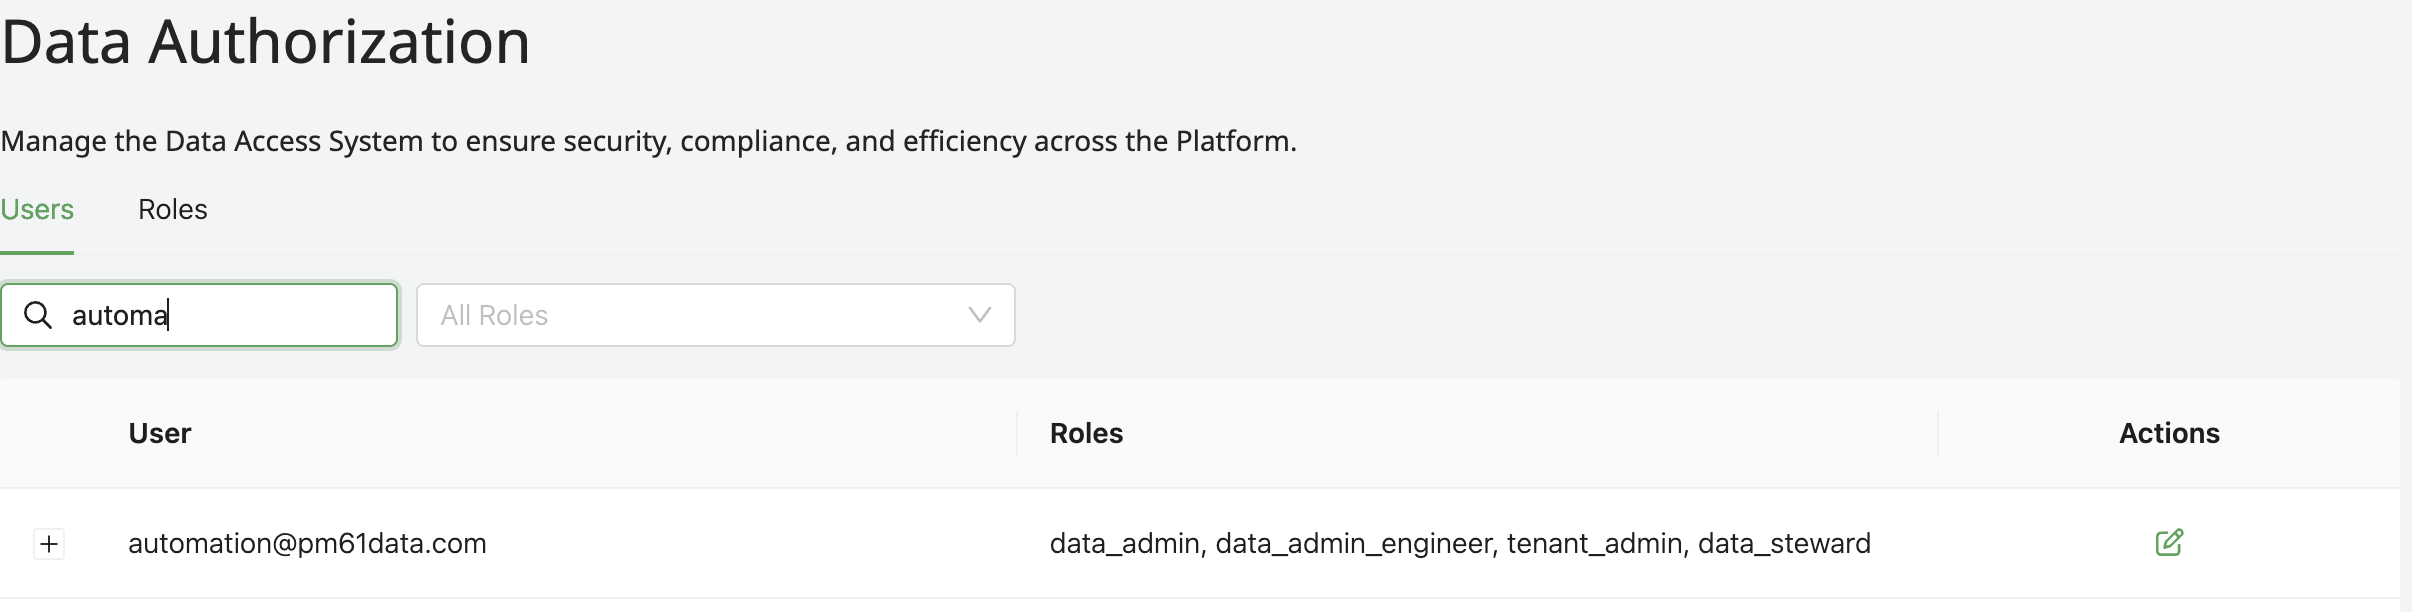Viewport: 2412px width, 612px height.
Task: Click the data_steward text in the roles cell
Action: tap(1784, 543)
